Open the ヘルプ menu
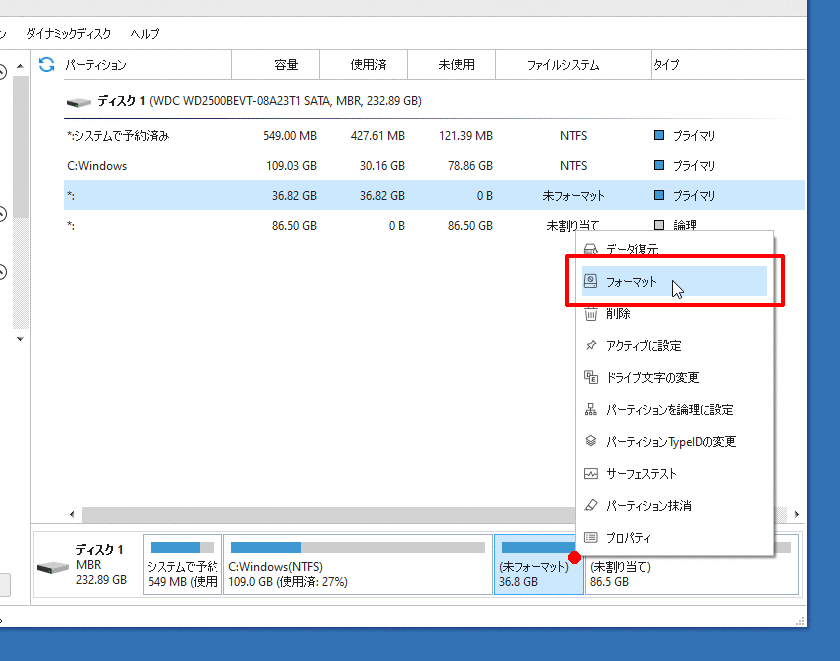Image resolution: width=840 pixels, height=661 pixels. coord(145,33)
